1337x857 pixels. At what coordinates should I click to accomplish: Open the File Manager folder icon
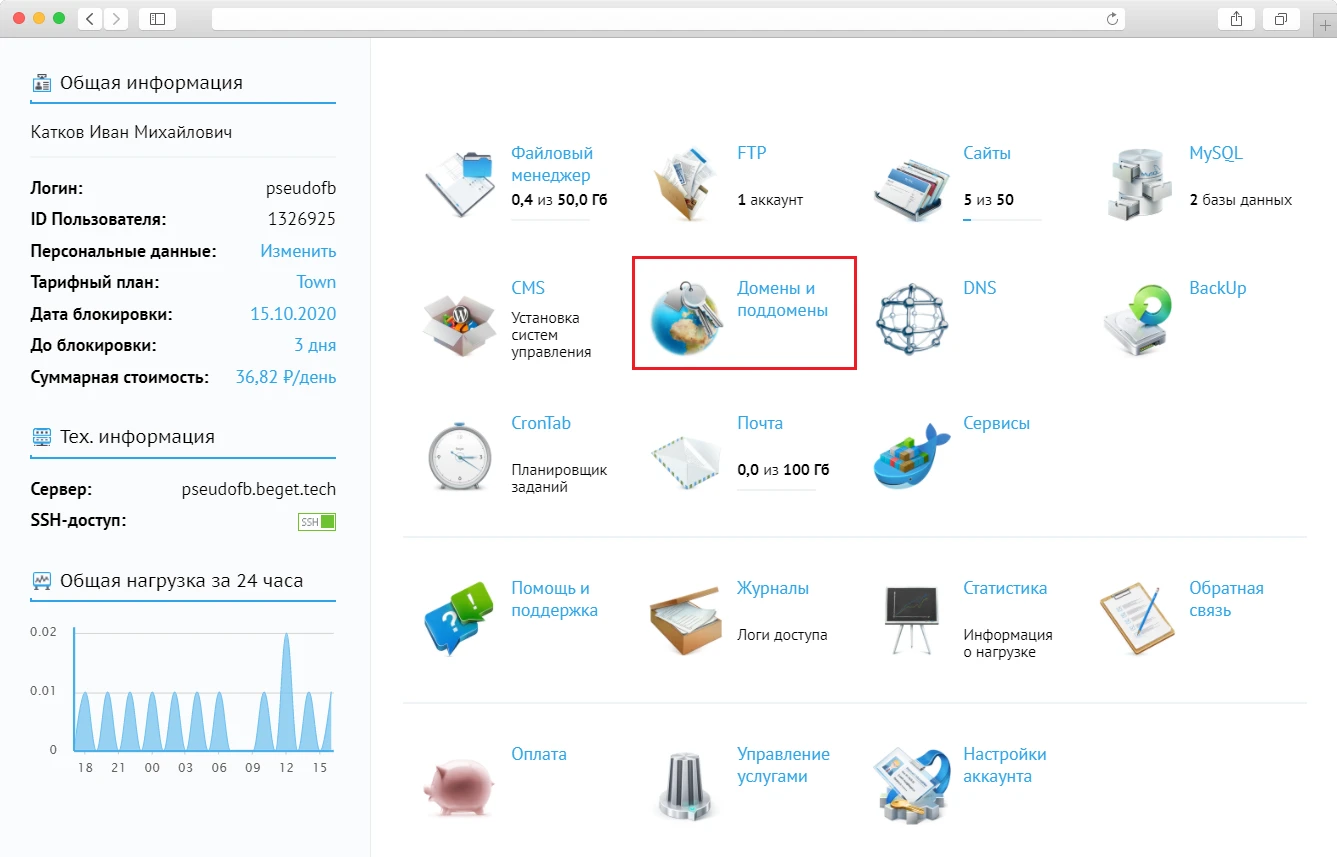[459, 183]
